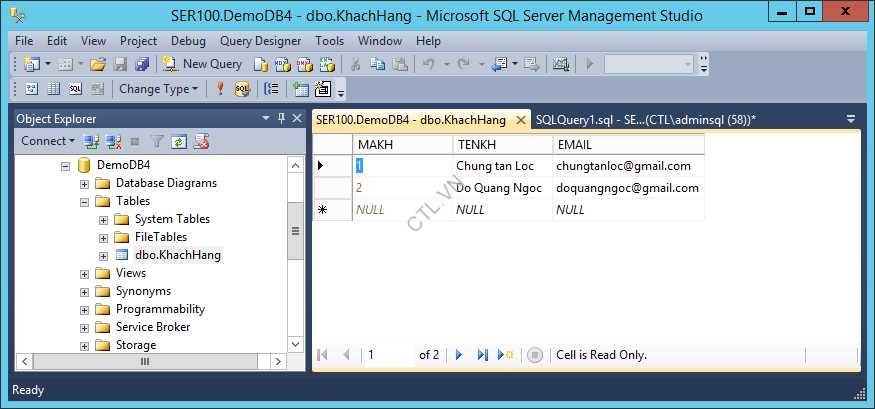Toggle auto-hide pin on Object Explorer
The height and width of the screenshot is (409, 875).
tap(281, 118)
